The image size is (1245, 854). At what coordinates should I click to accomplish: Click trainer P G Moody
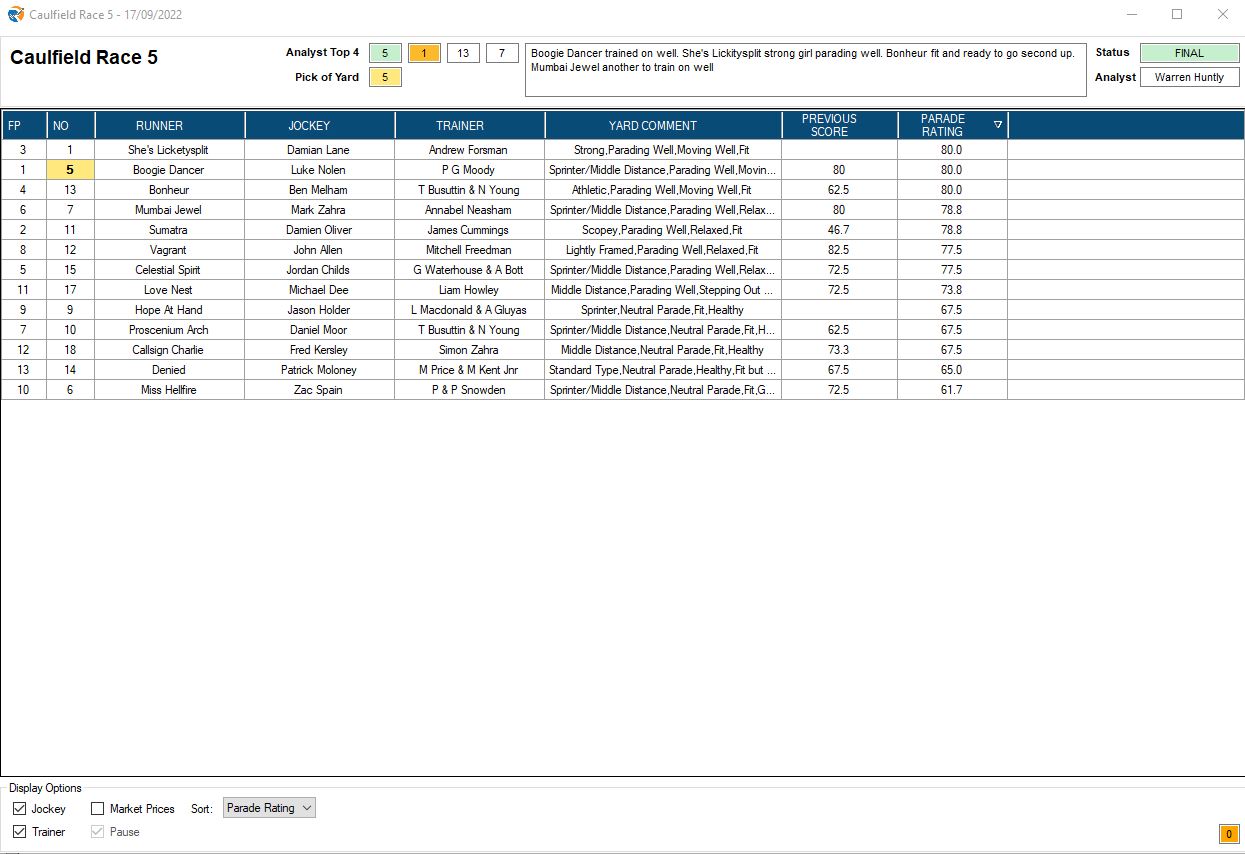469,170
